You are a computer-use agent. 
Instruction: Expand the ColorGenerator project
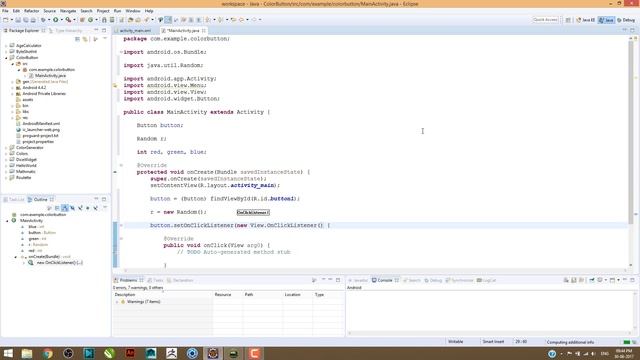pyautogui.click(x=6, y=148)
